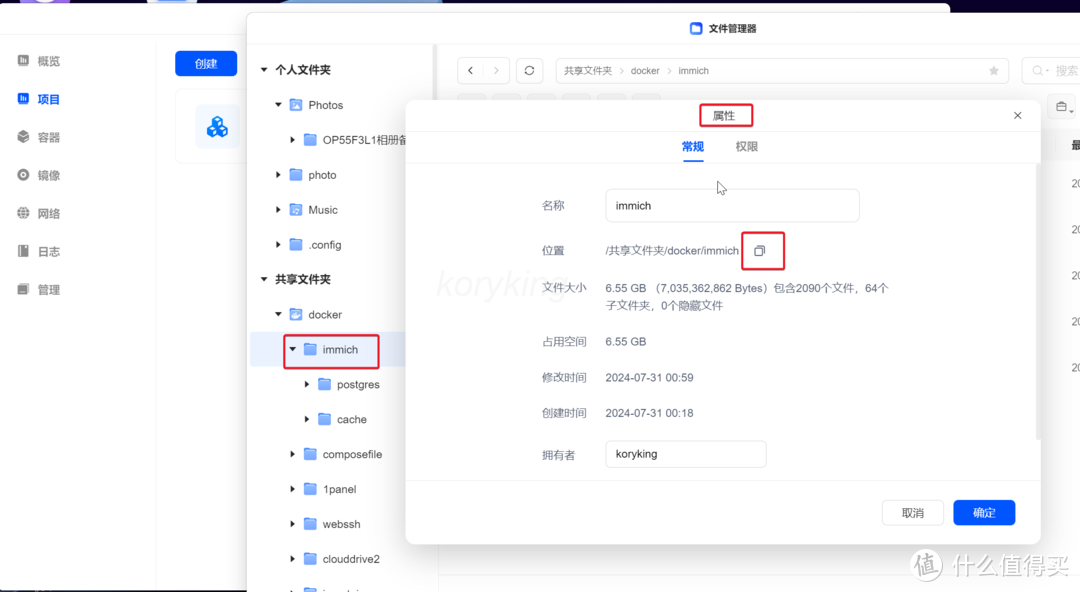Switch to the 权限 tab
The width and height of the screenshot is (1080, 592).
click(x=746, y=147)
